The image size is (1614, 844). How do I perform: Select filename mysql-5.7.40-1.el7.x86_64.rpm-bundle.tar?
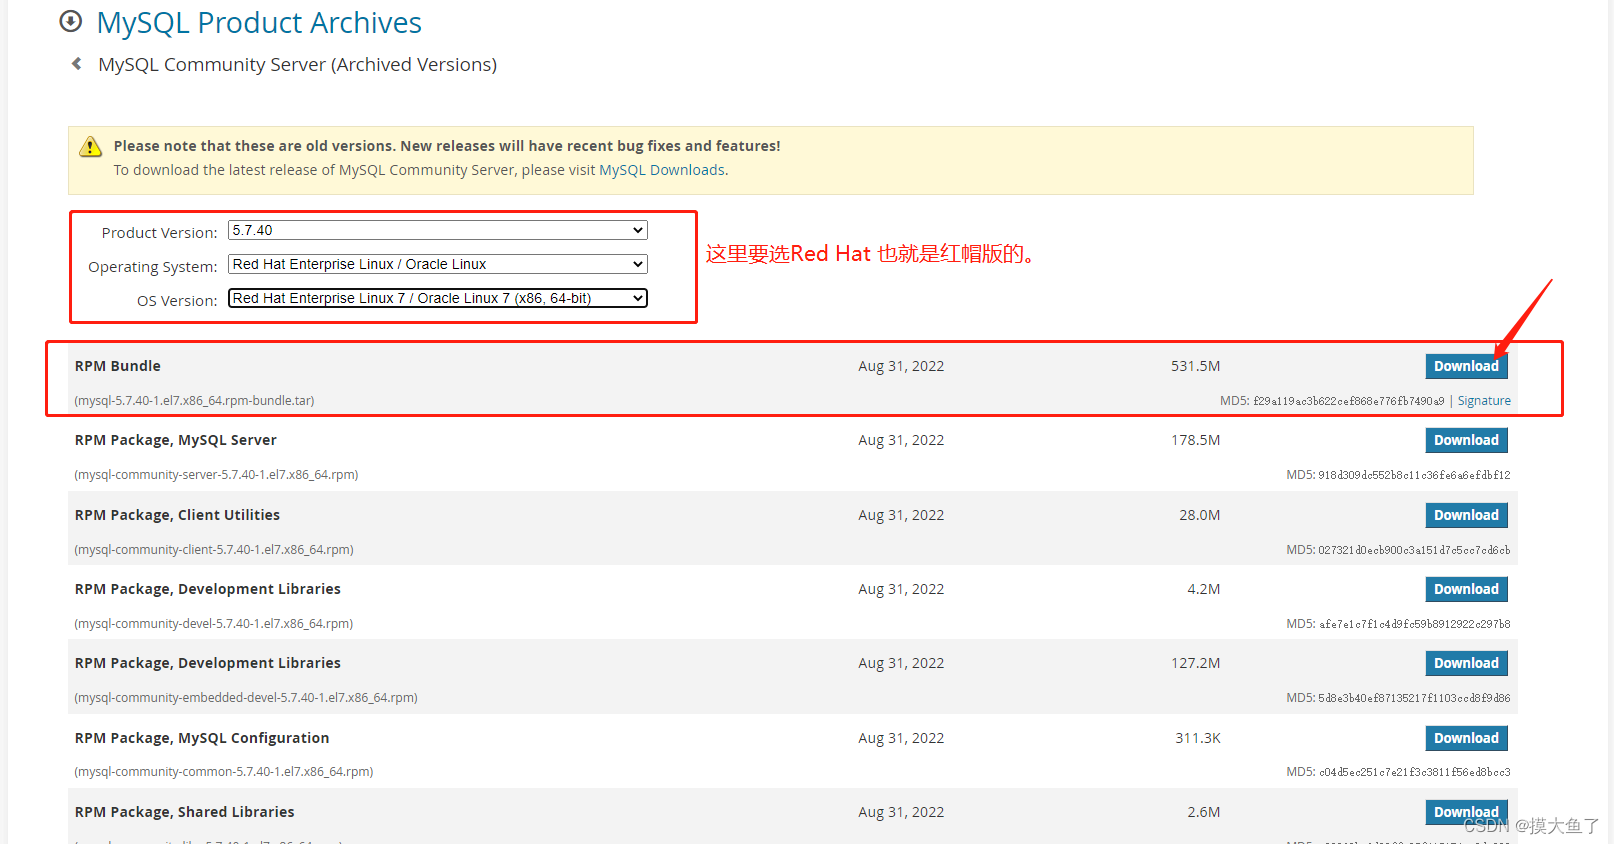[194, 401]
